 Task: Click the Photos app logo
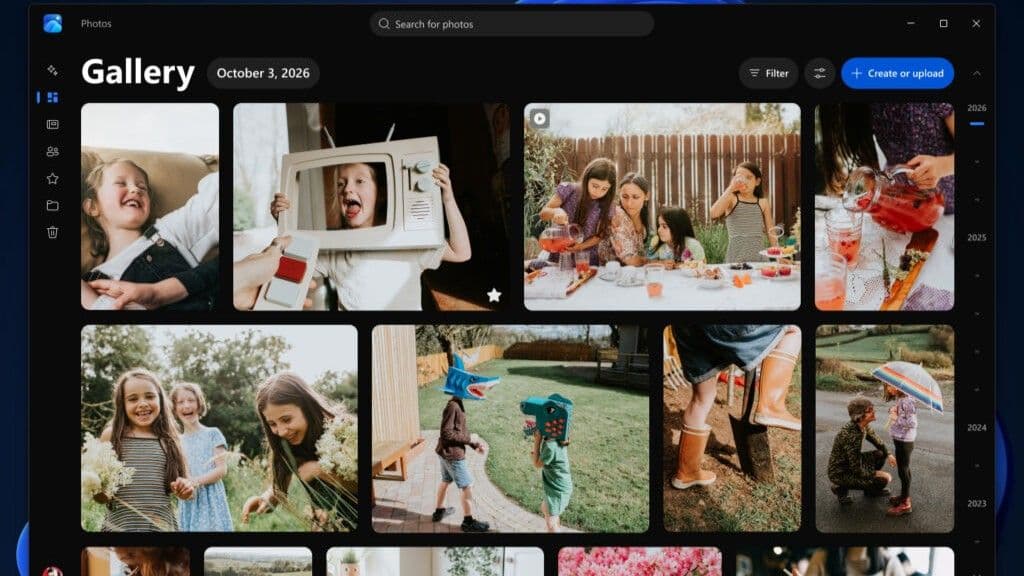[x=52, y=24]
